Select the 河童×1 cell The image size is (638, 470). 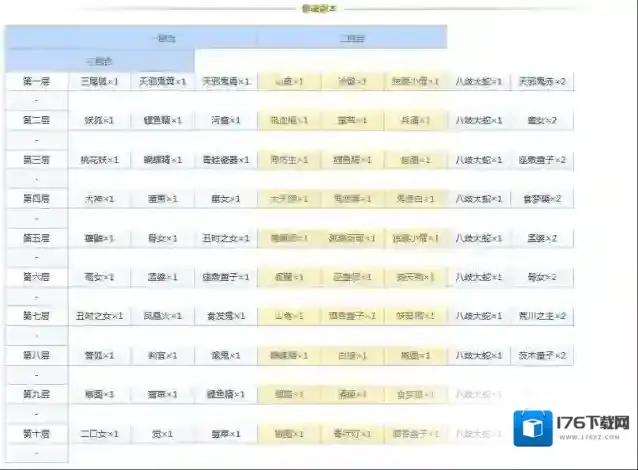(x=226, y=120)
